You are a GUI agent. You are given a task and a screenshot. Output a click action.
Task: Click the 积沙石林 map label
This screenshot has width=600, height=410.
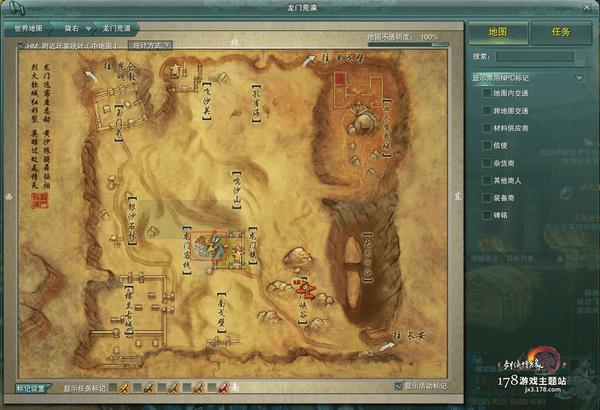(x=132, y=221)
